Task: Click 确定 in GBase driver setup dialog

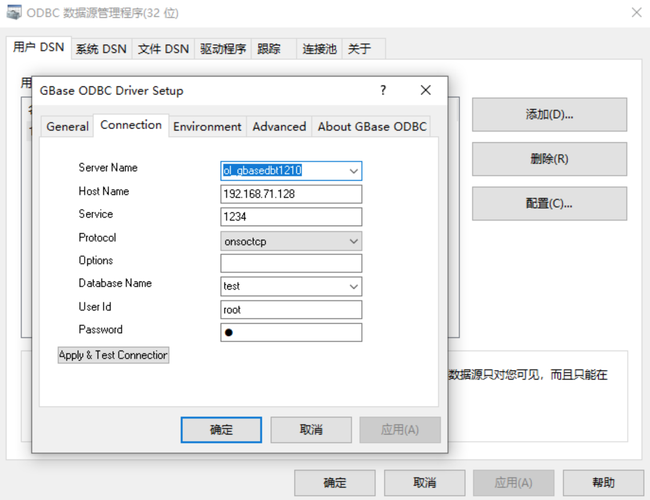Action: coord(221,430)
